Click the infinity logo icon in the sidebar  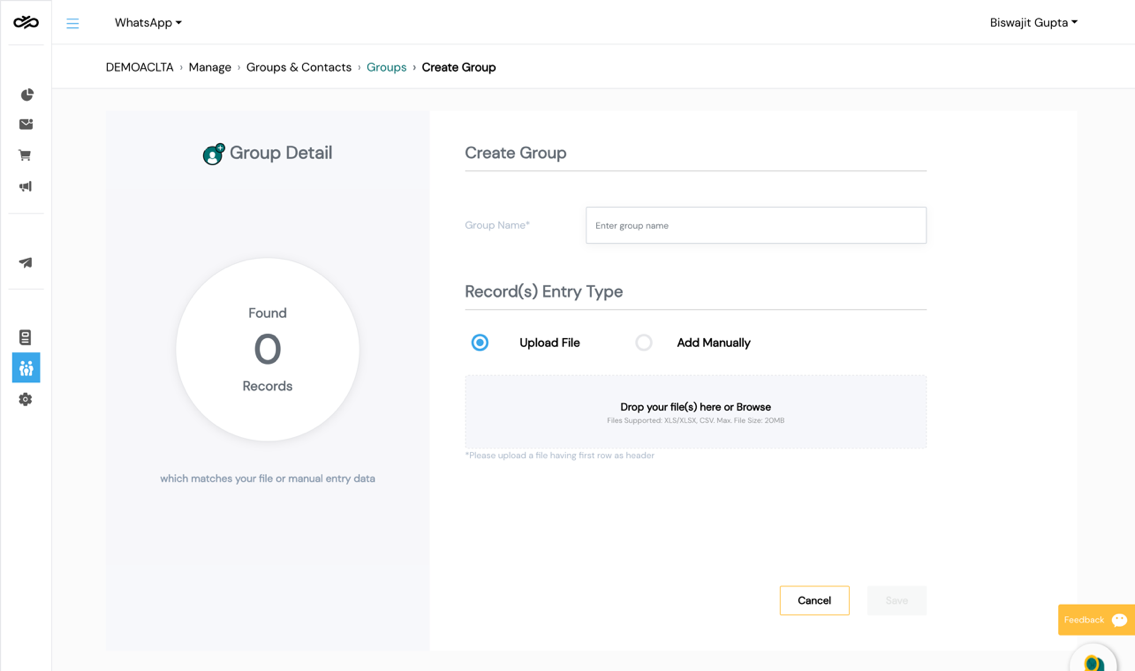(26, 22)
